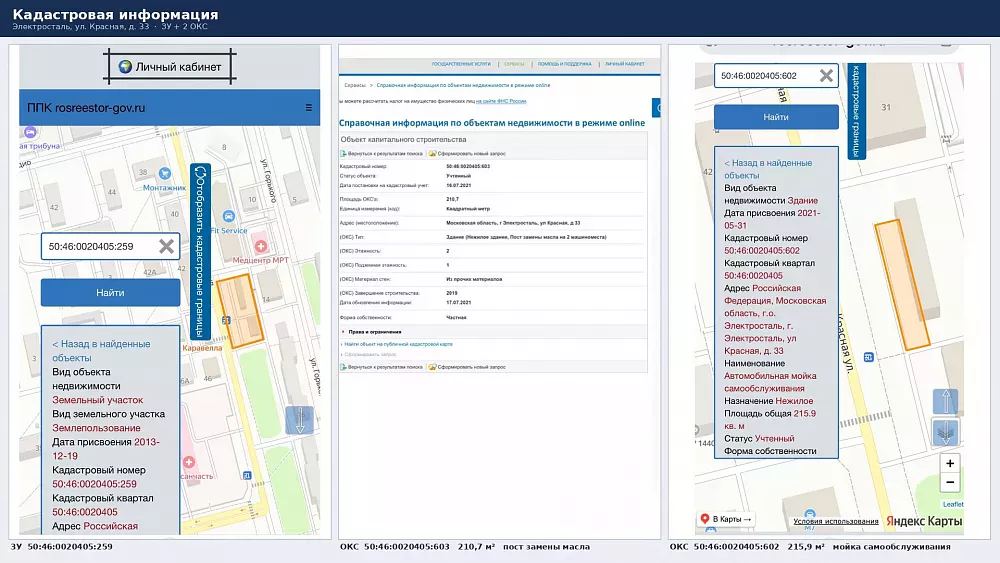Toggle кадастровые границы tab on the right map
Image resolution: width=1000 pixels, height=563 pixels.
point(857,111)
